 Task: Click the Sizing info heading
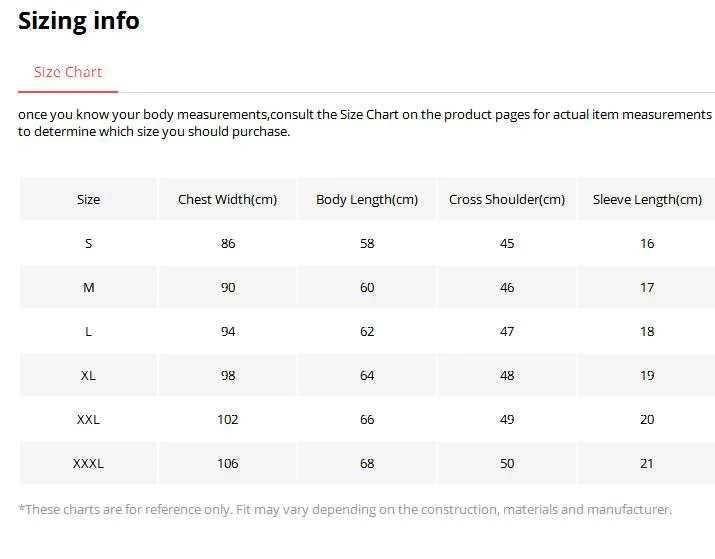[x=79, y=21]
